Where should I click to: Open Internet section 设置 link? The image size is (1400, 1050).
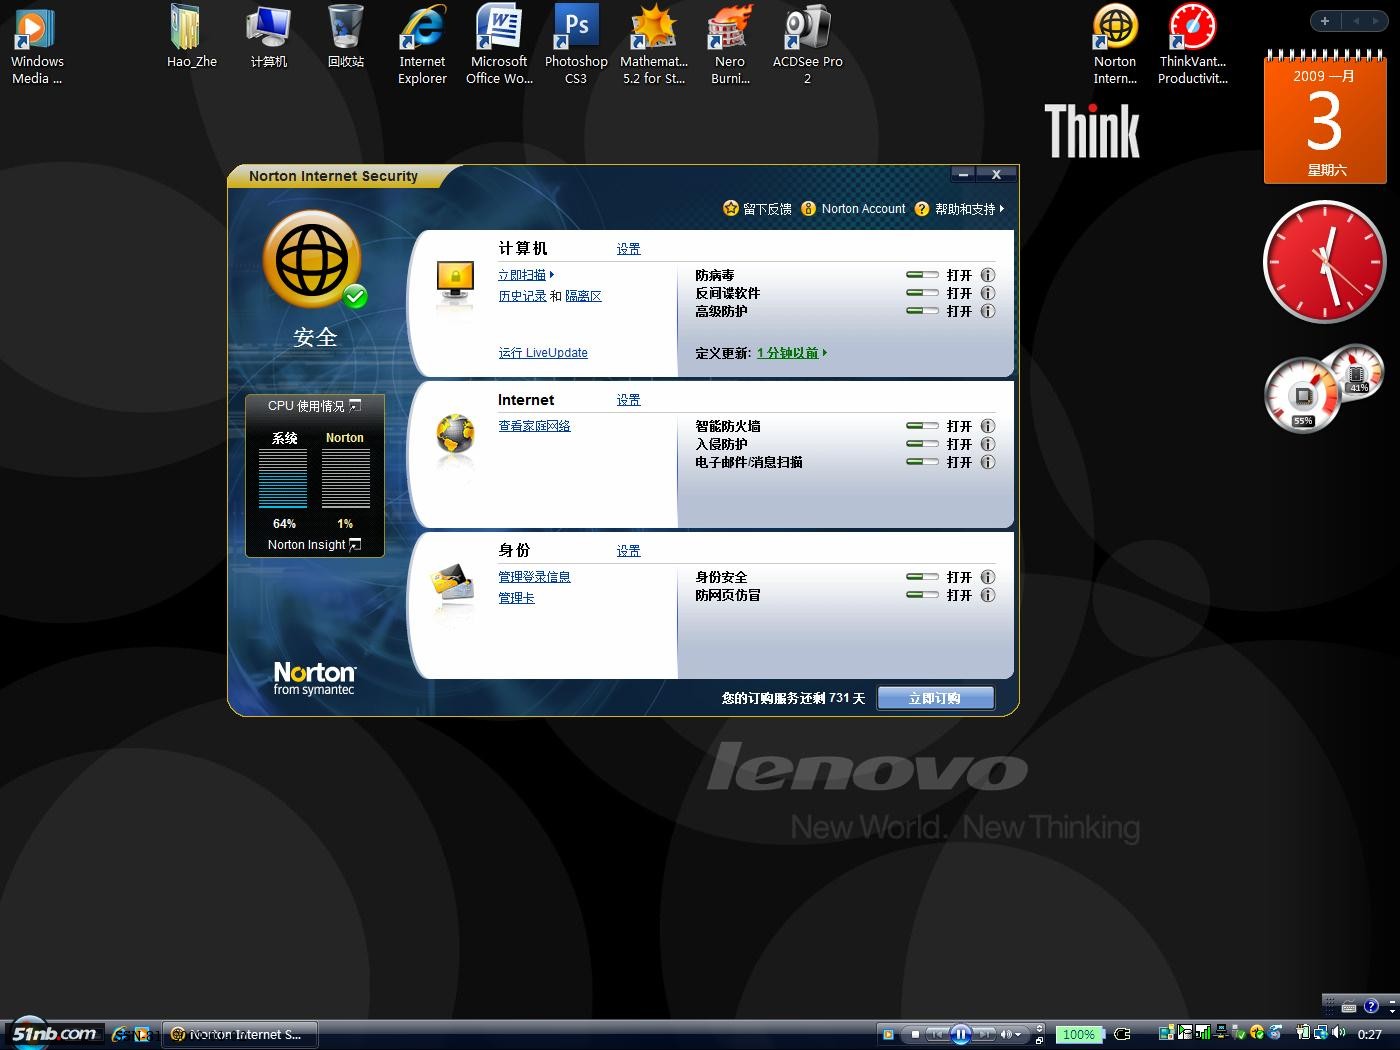point(628,400)
